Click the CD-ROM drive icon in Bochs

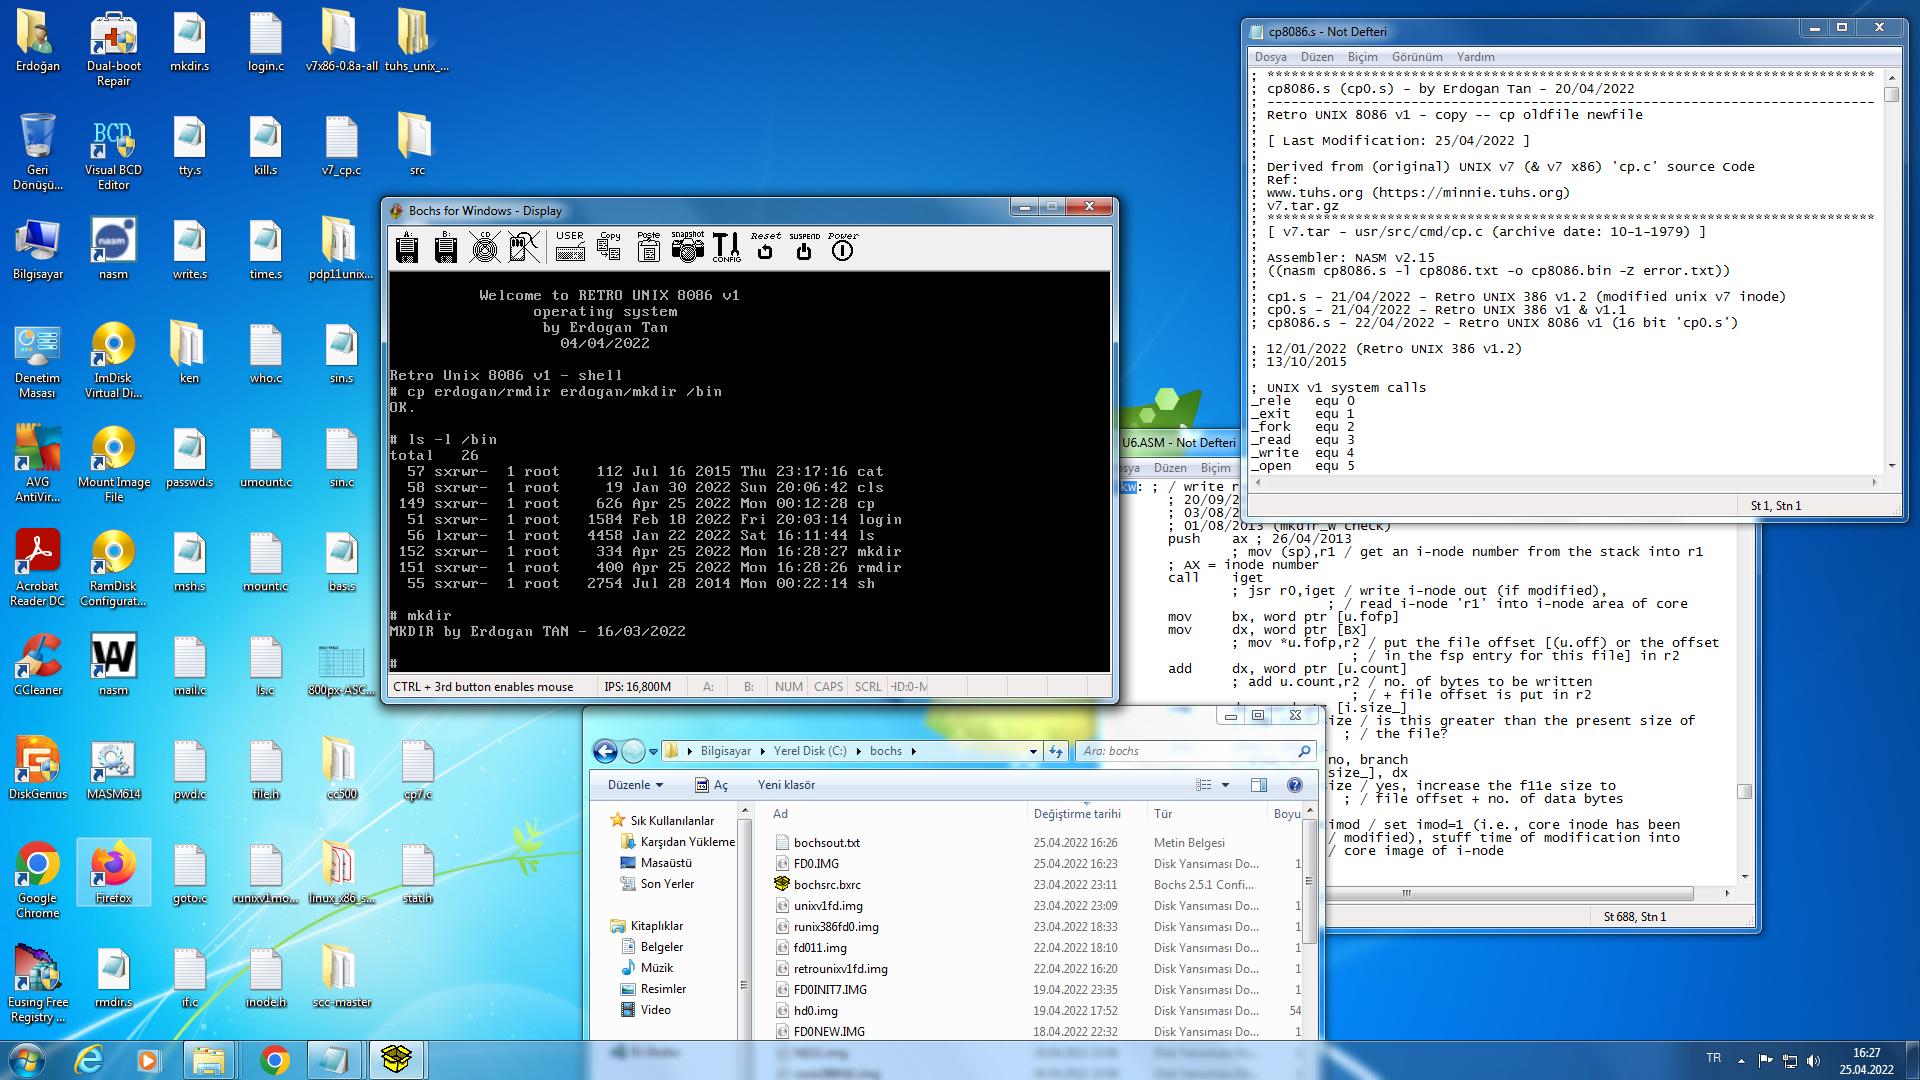pyautogui.click(x=485, y=247)
